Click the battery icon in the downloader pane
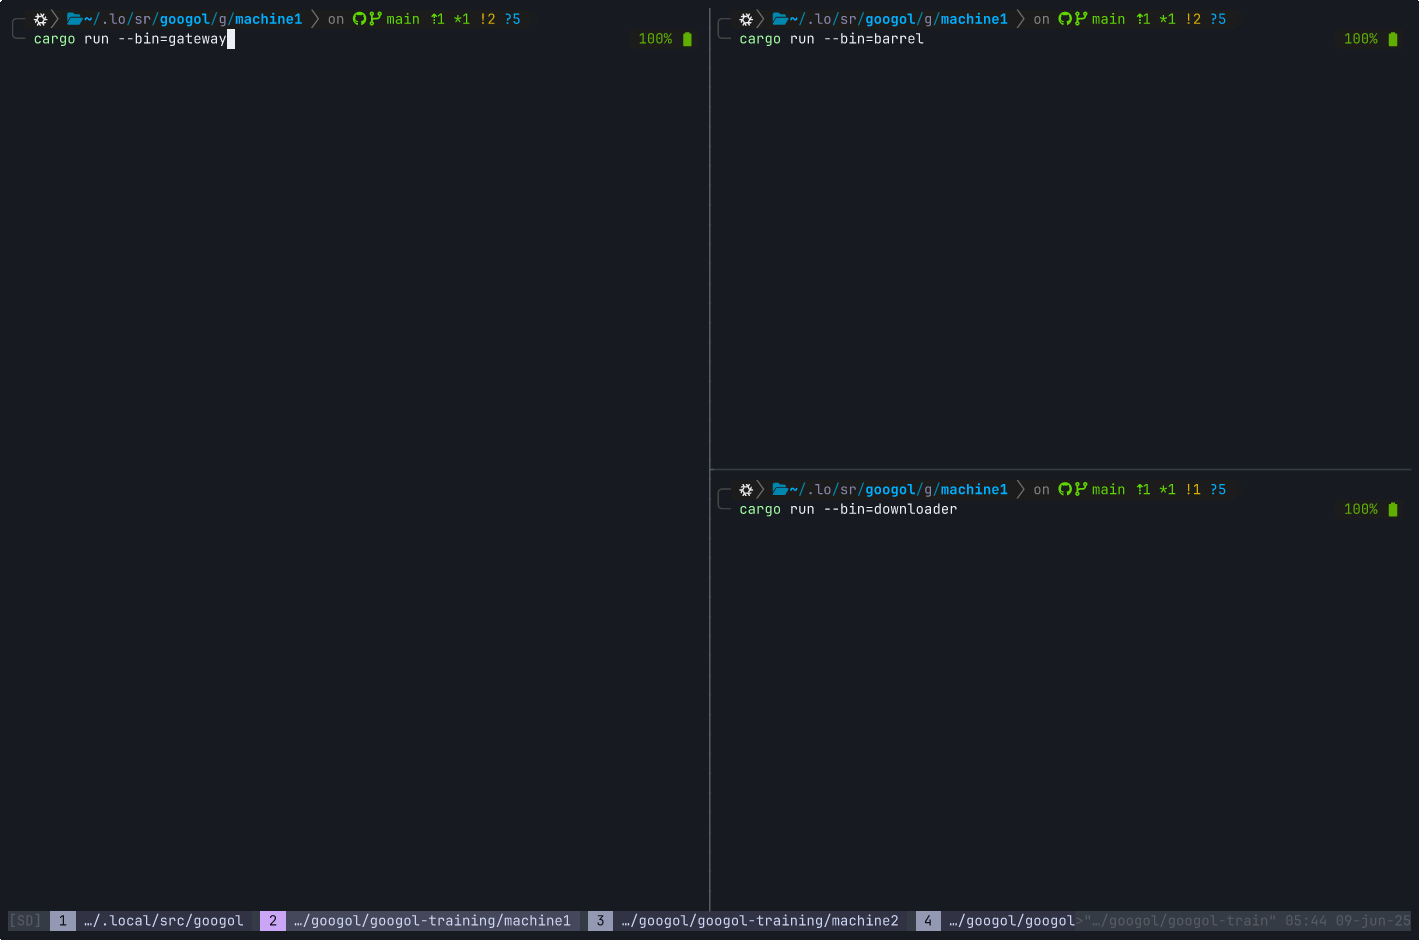The image size is (1419, 940). click(x=1393, y=509)
